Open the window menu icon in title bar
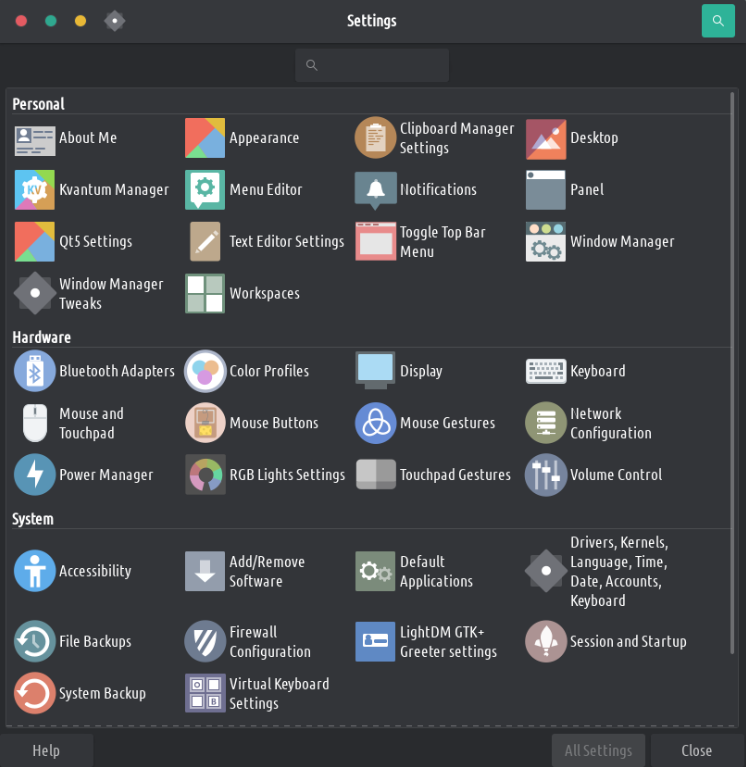 pos(115,21)
